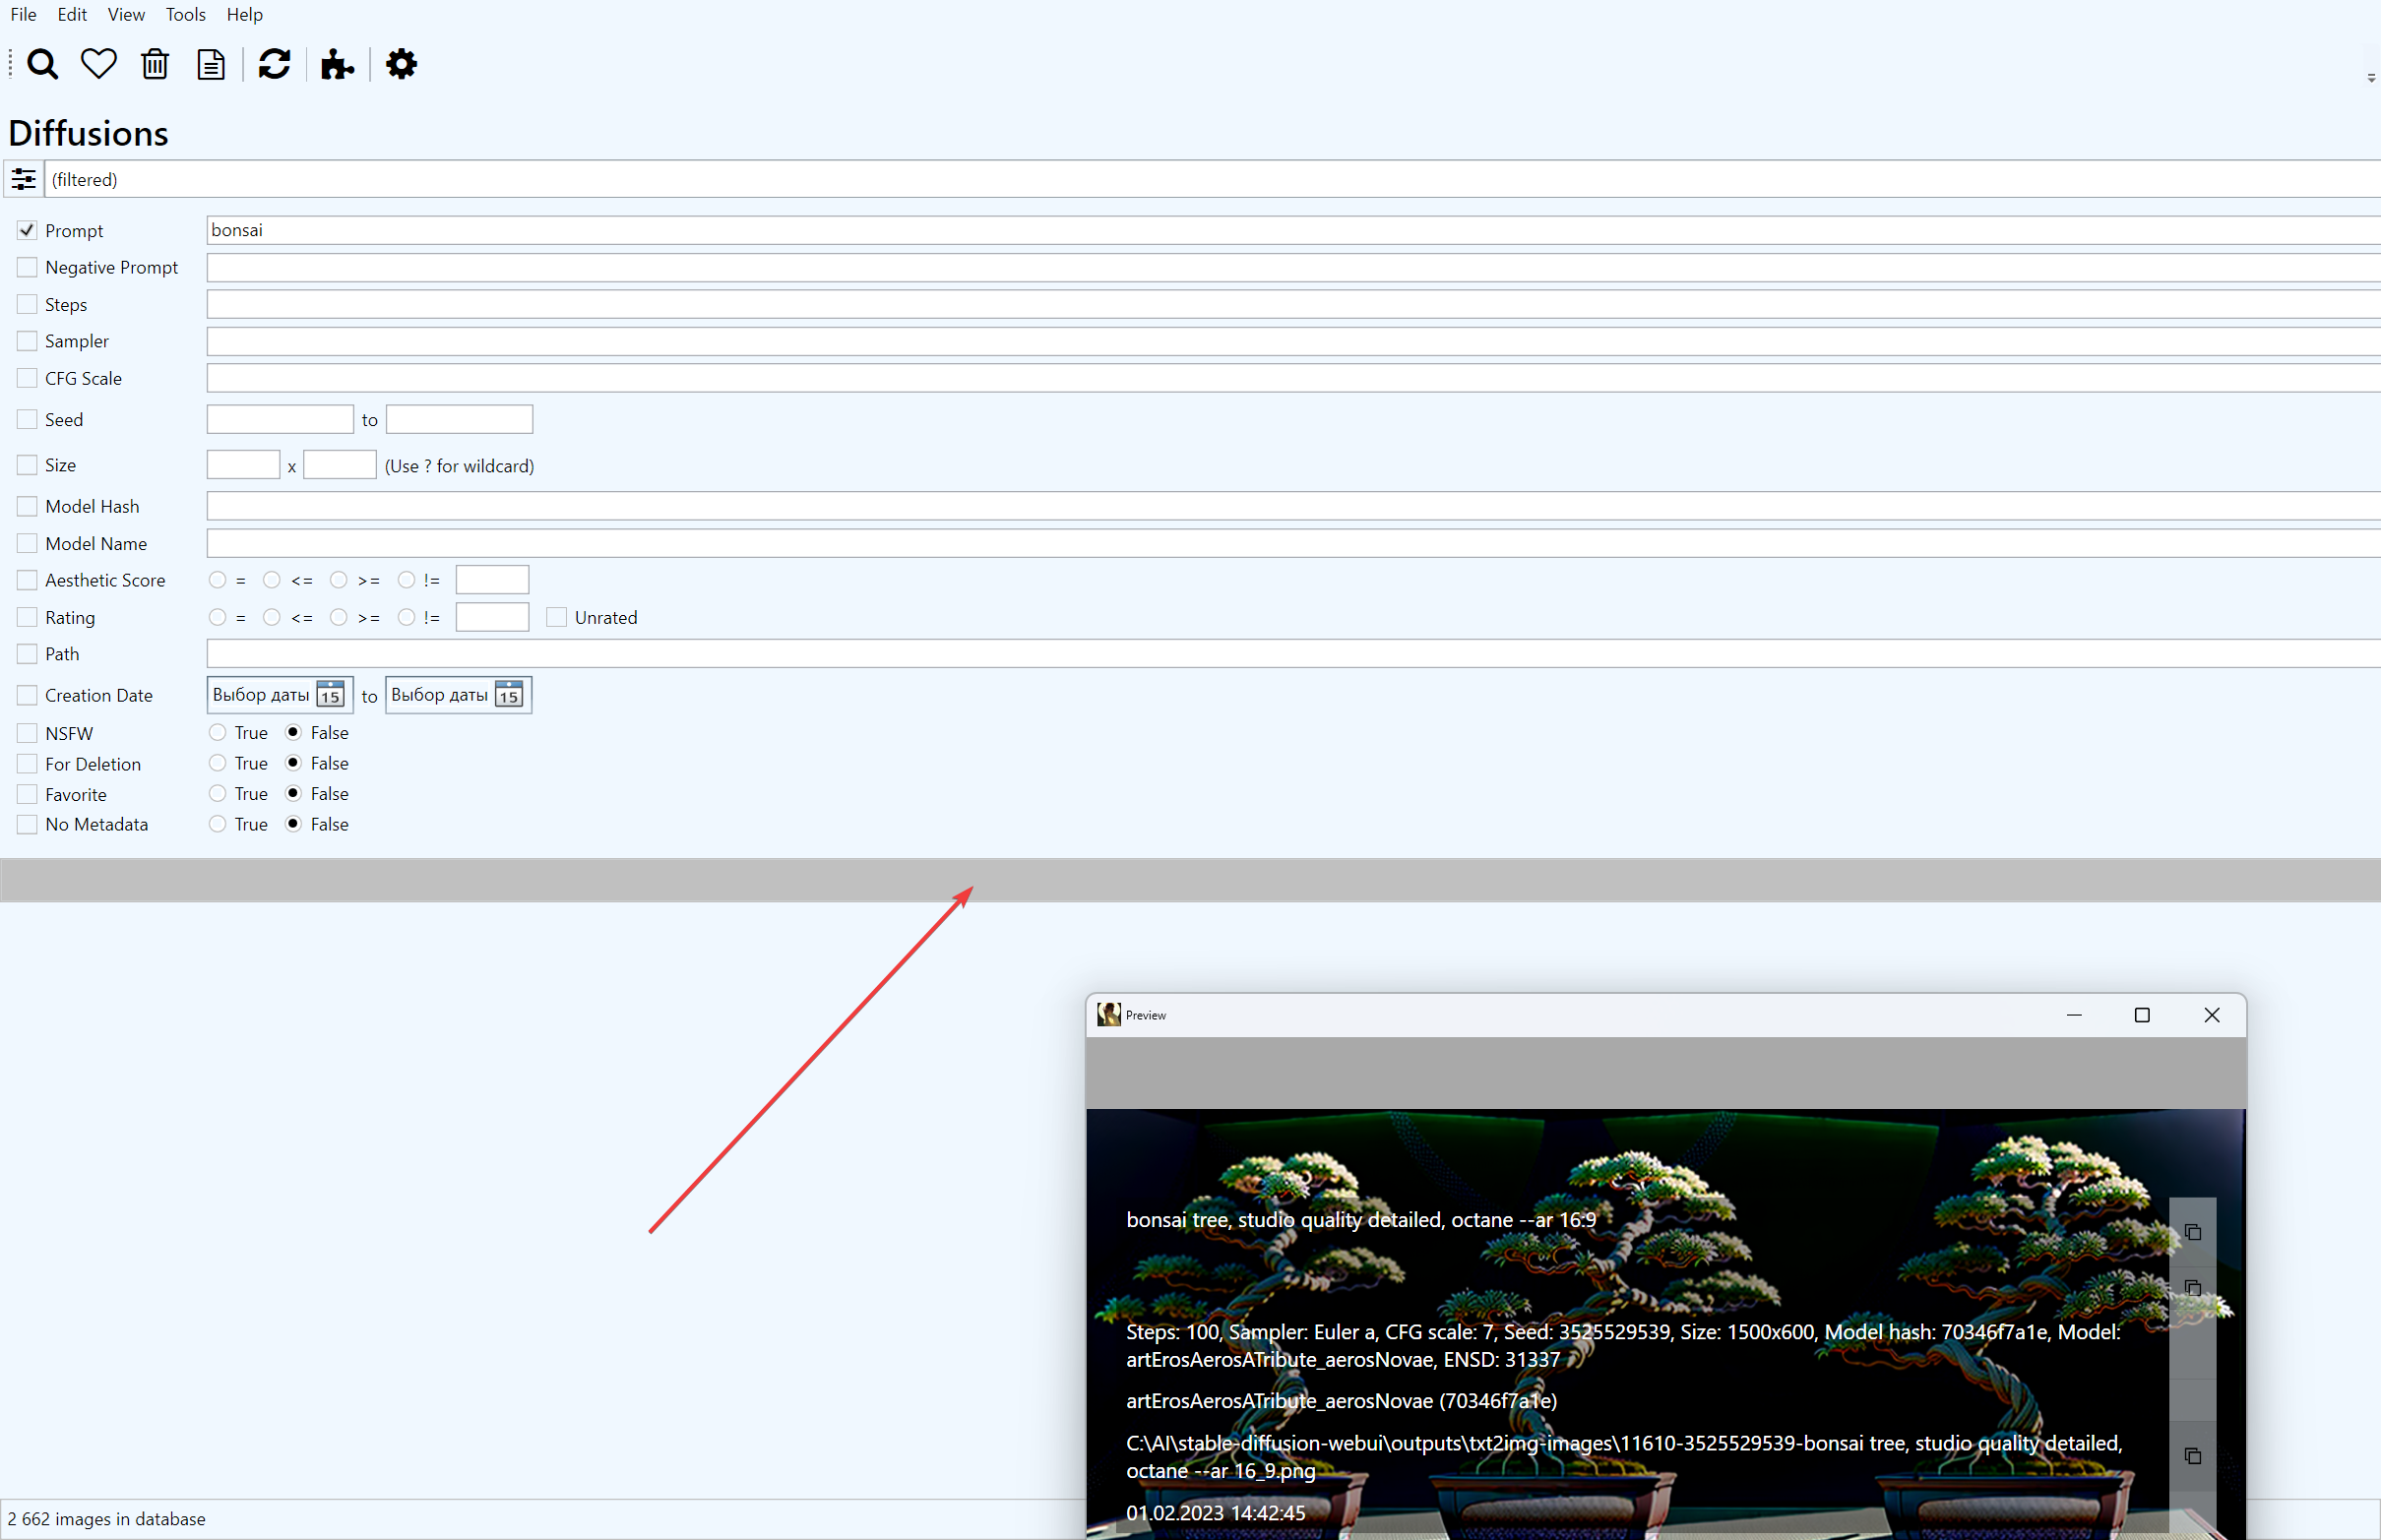Select the True radio button for NSFW

(217, 732)
